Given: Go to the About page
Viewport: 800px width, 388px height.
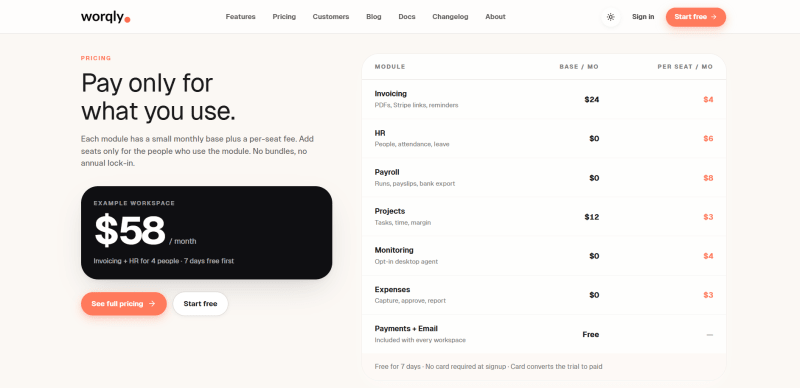Looking at the screenshot, I should pyautogui.click(x=495, y=17).
